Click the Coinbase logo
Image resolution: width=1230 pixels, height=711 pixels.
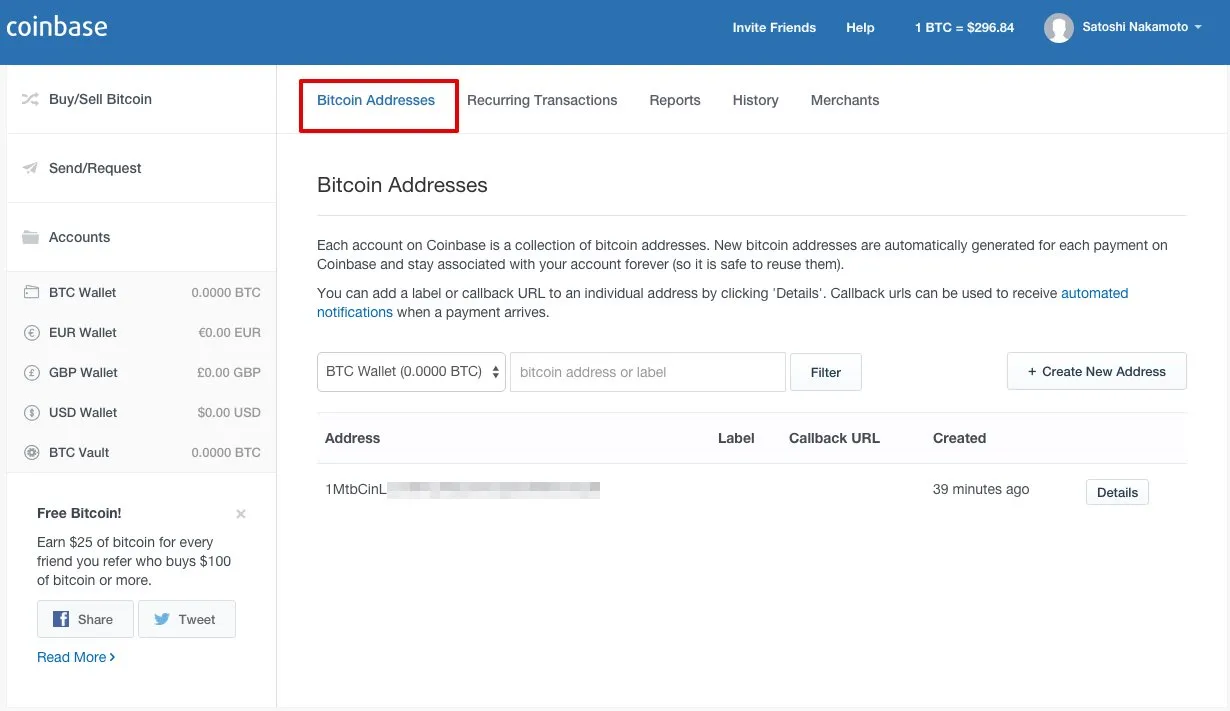click(57, 27)
